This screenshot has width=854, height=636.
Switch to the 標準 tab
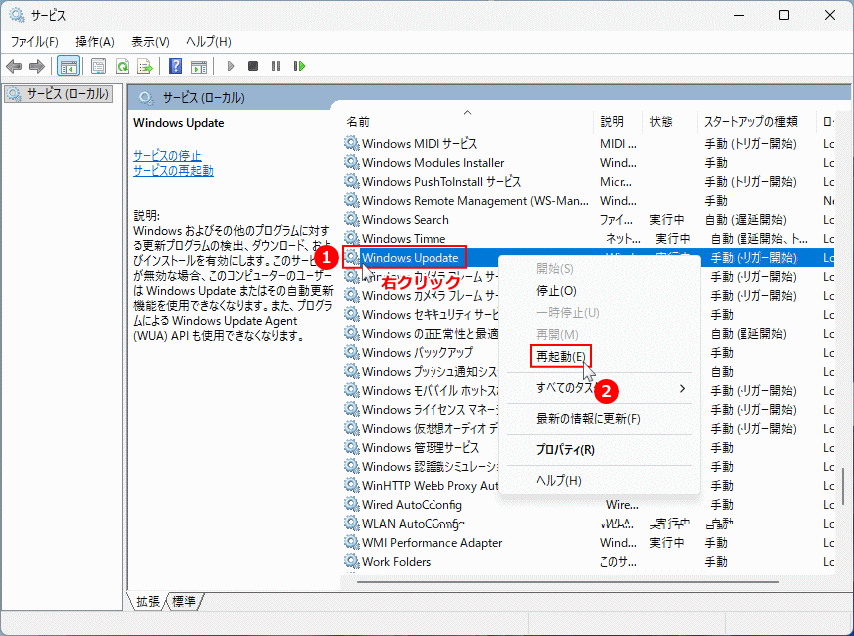pyautogui.click(x=184, y=601)
